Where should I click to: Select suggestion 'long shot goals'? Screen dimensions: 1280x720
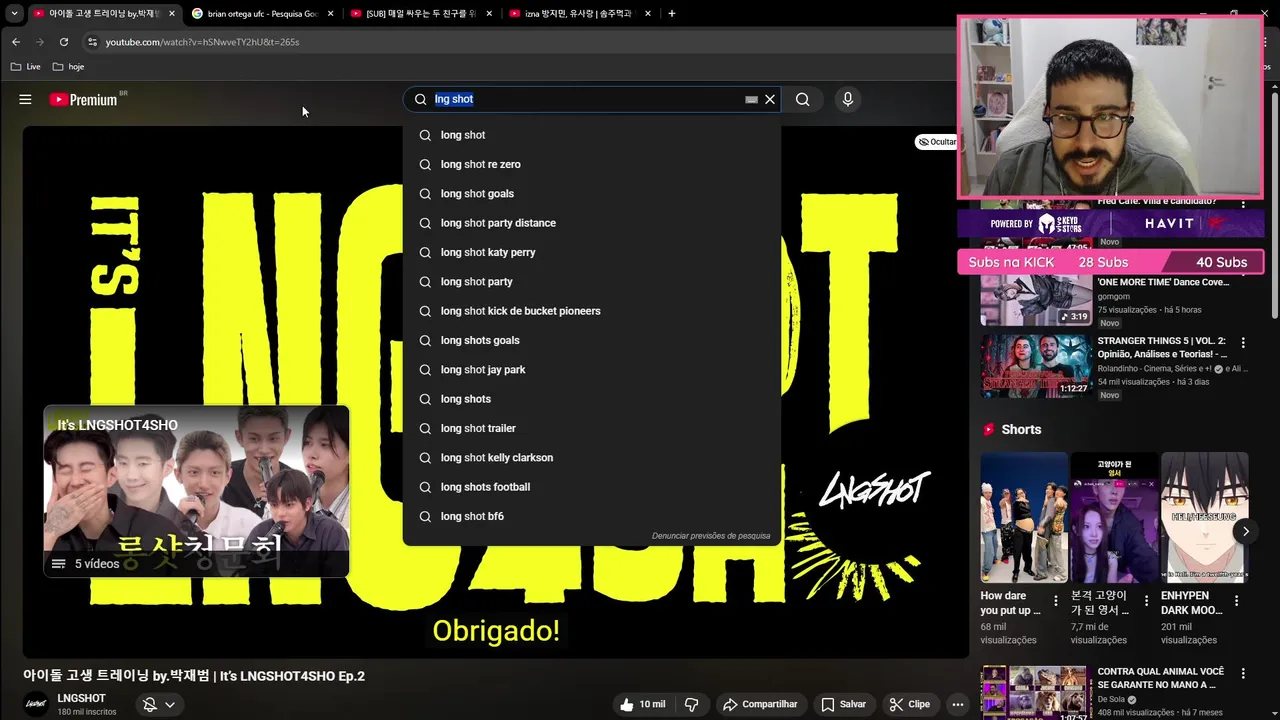click(x=592, y=193)
